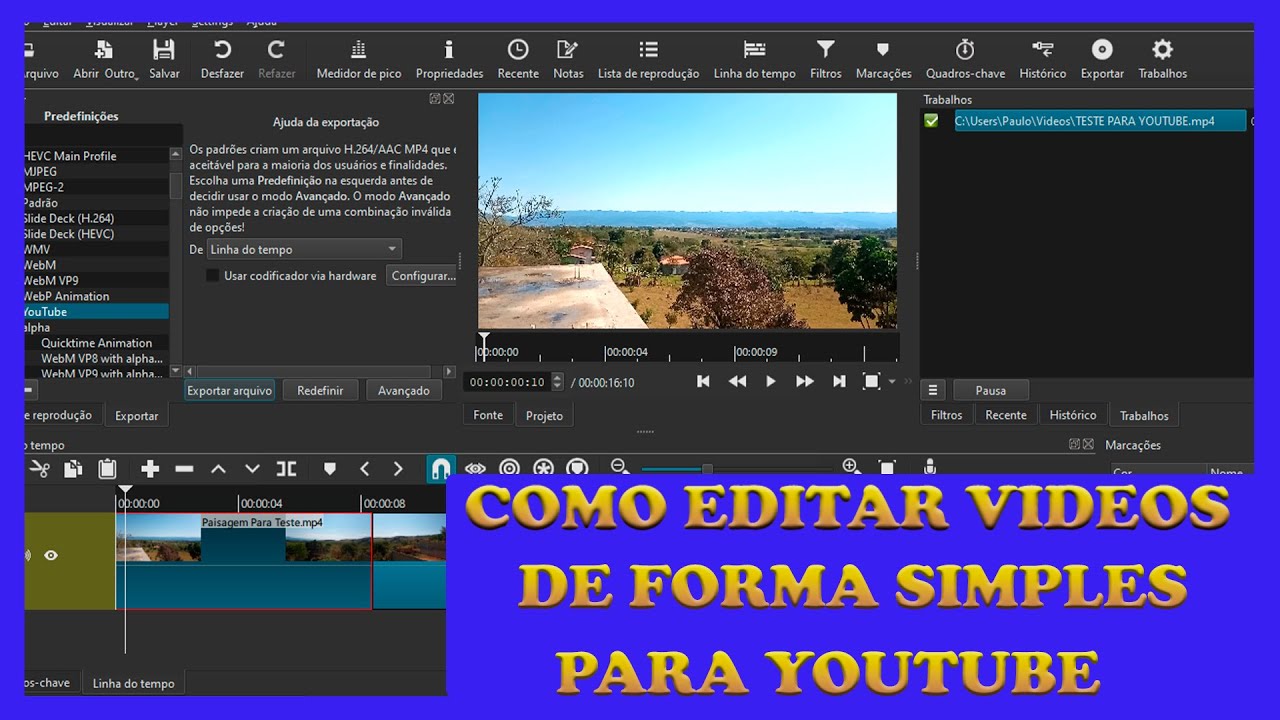Toggle ripple trim and drop button
The height and width of the screenshot is (720, 1280).
[x=509, y=468]
